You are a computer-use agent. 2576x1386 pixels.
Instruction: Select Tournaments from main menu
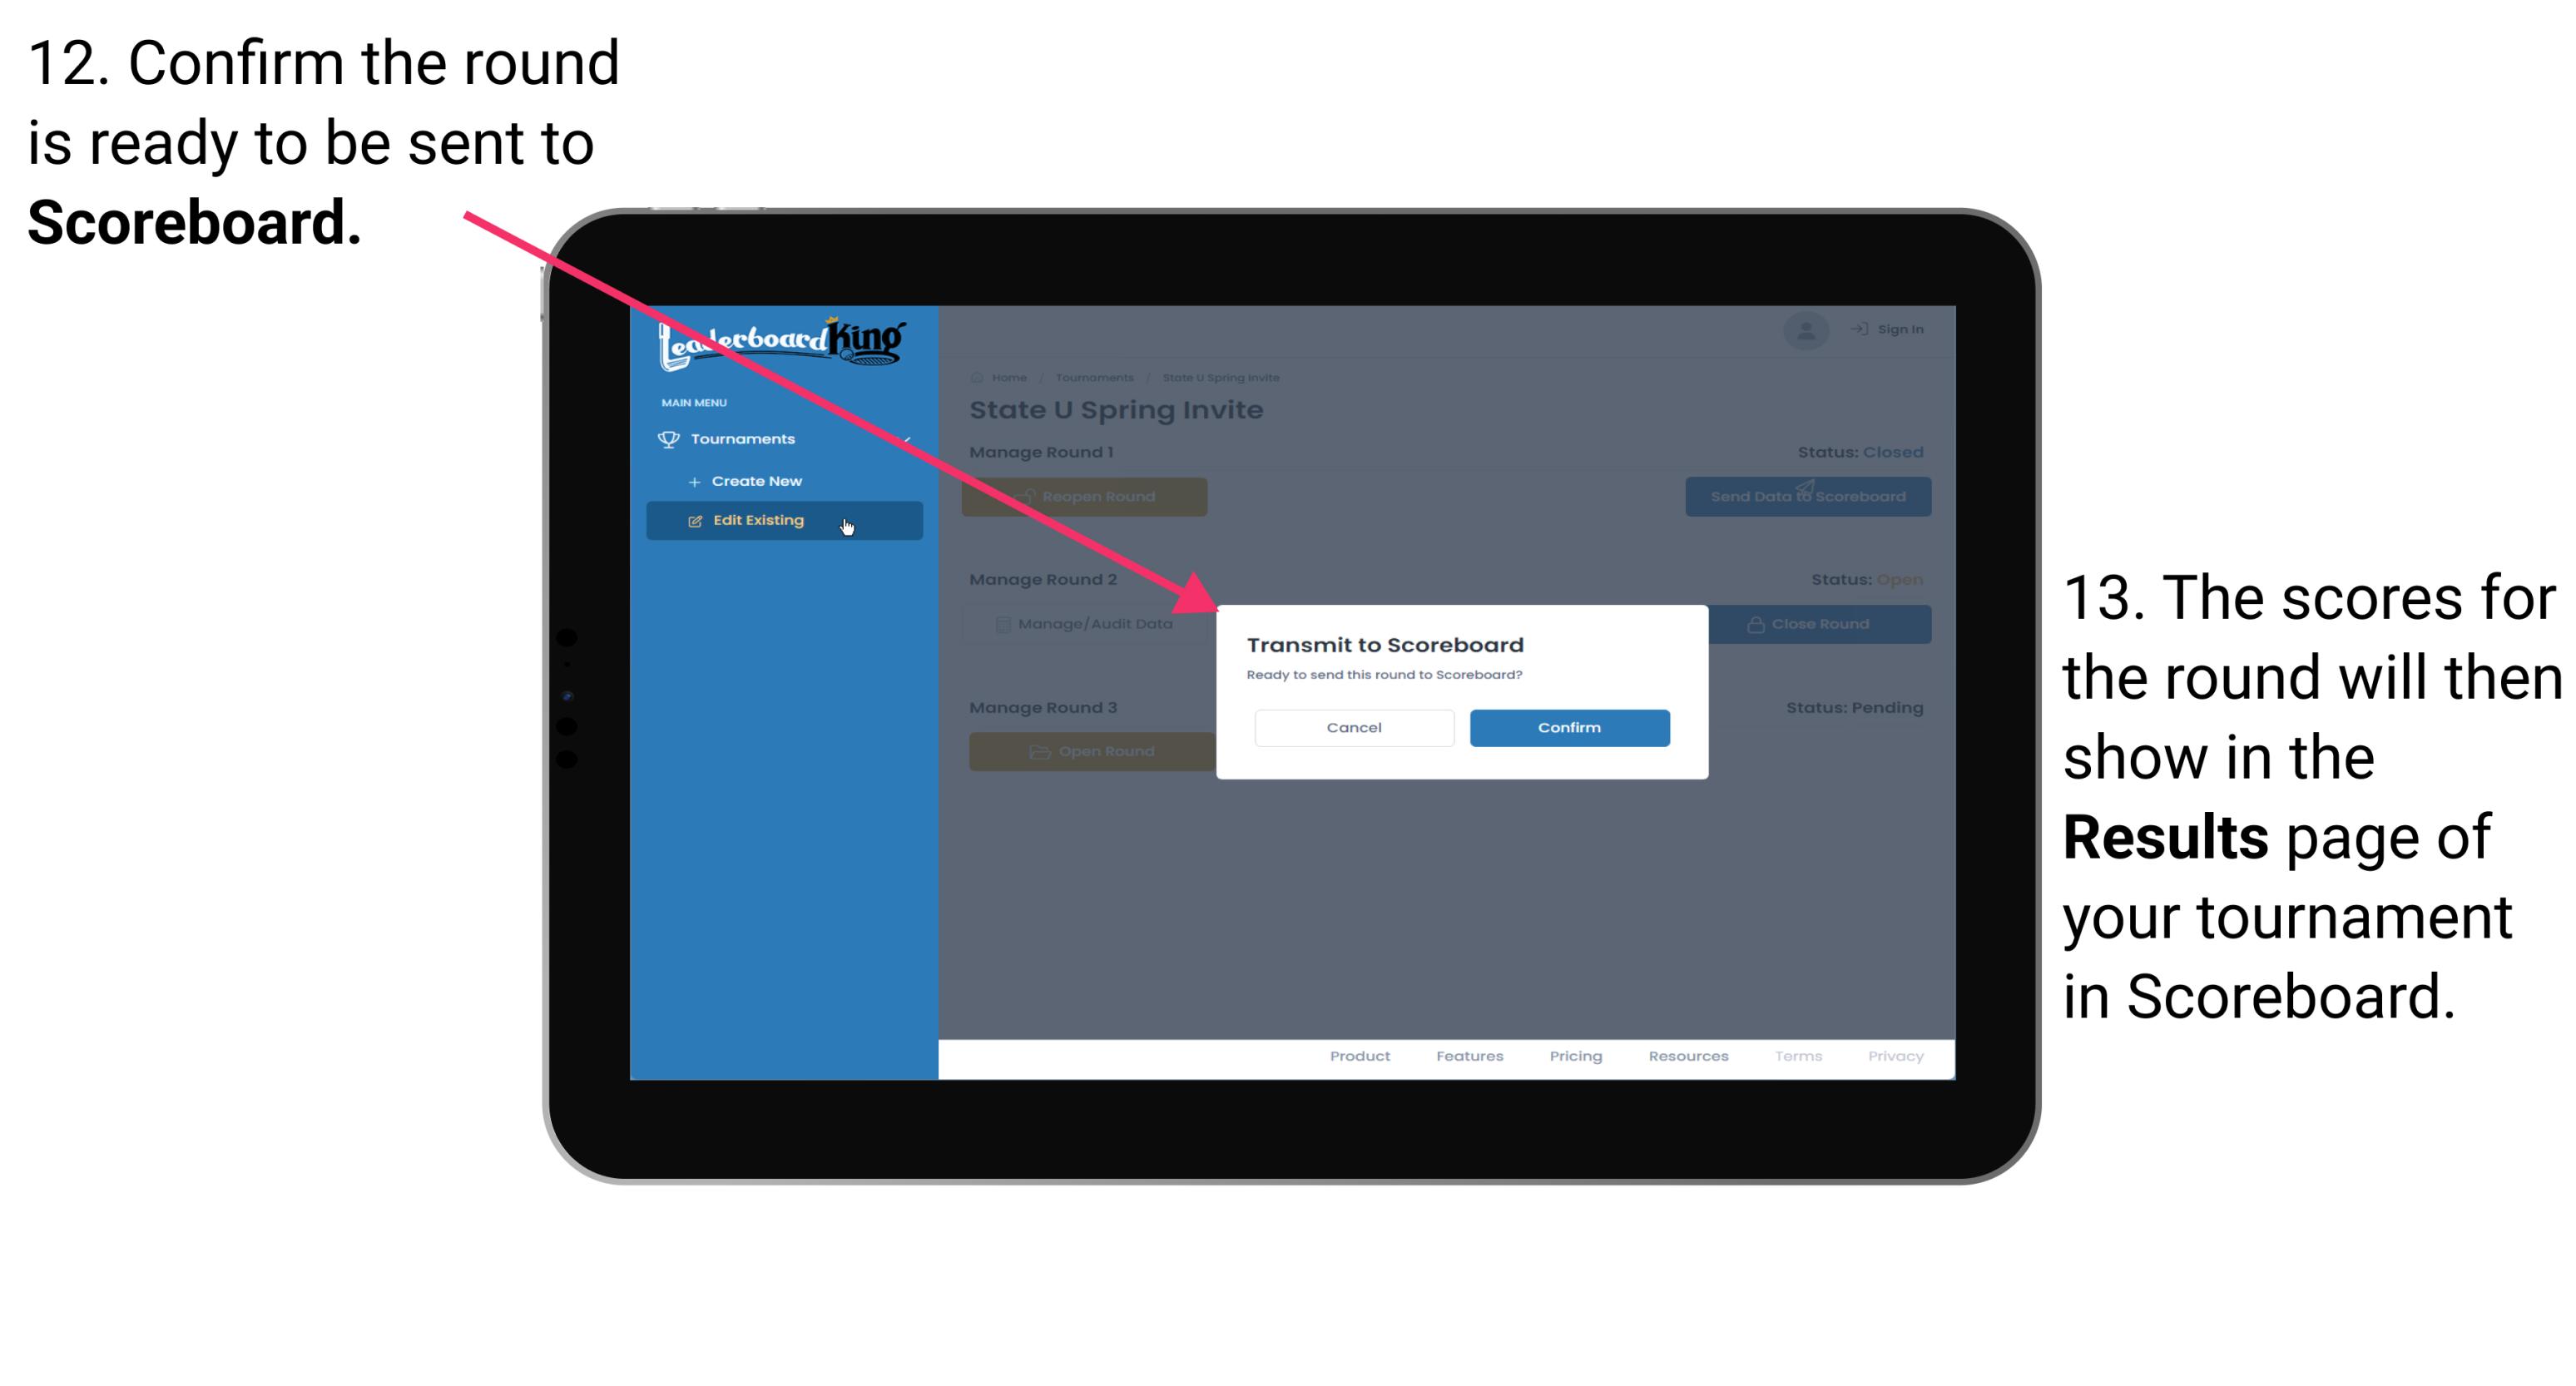pos(745,438)
